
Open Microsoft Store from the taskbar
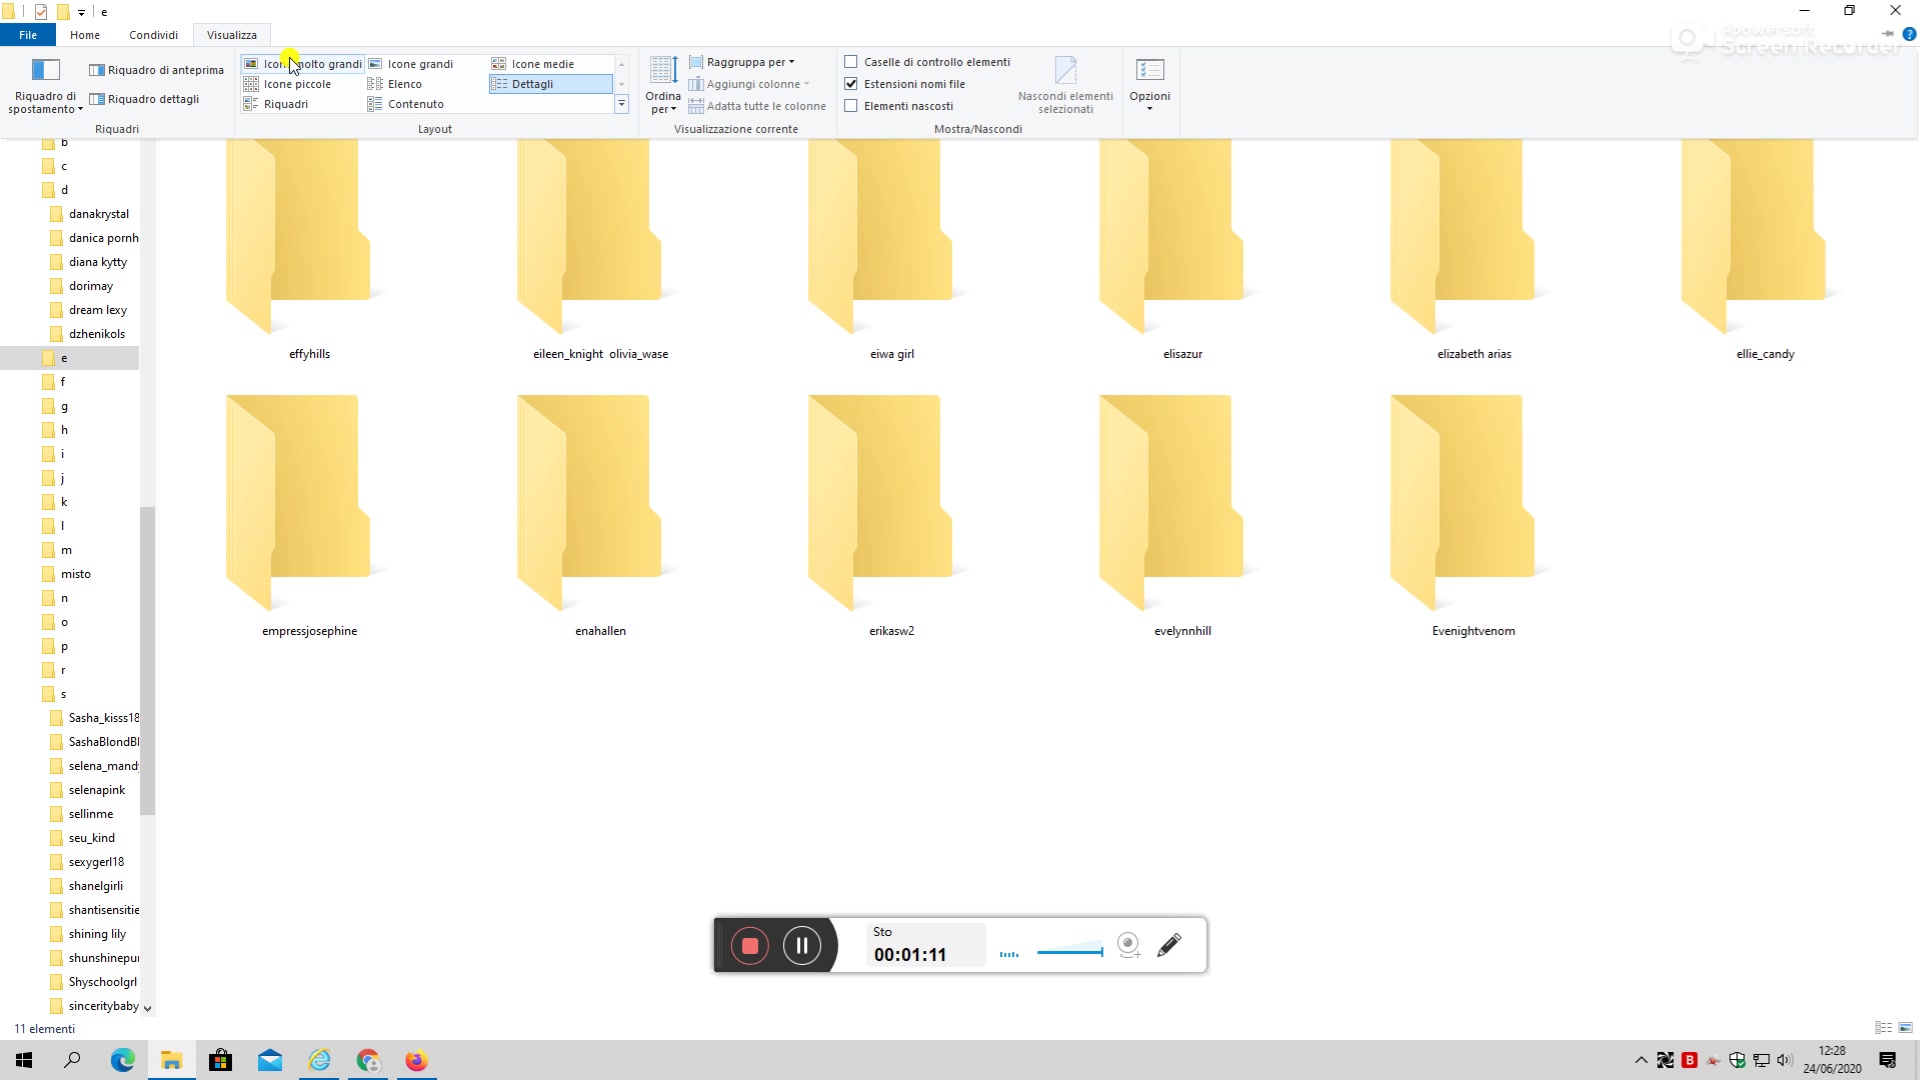(x=220, y=1061)
